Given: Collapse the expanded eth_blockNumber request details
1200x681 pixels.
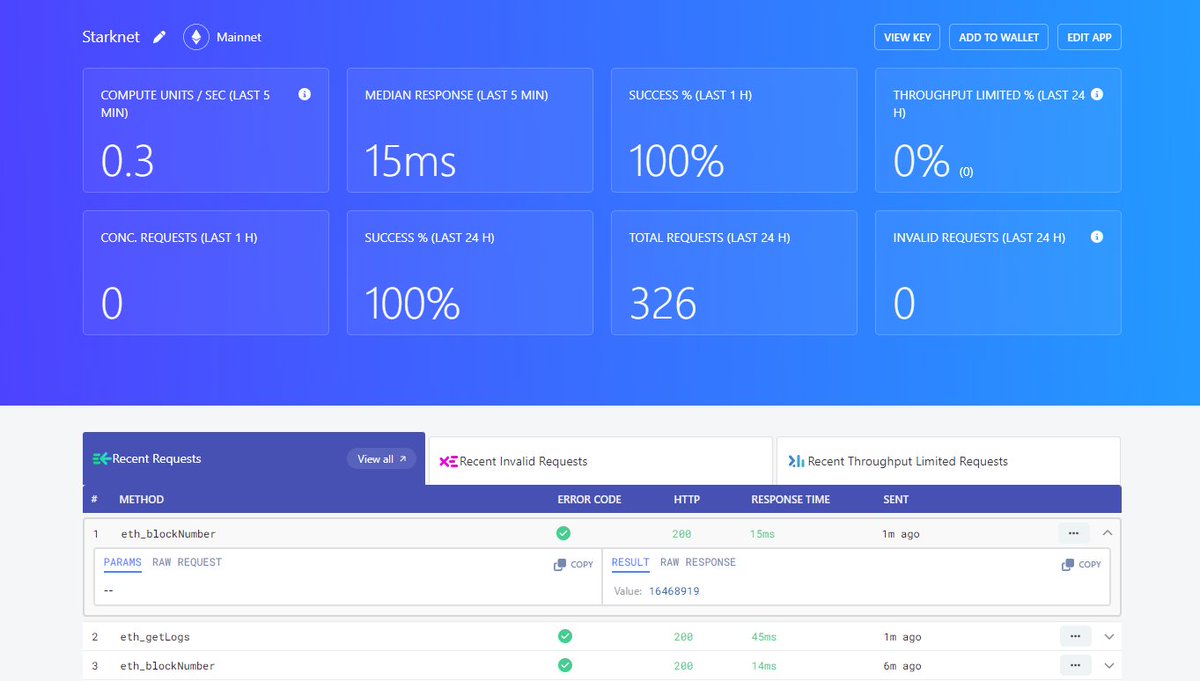Looking at the screenshot, I should click(1107, 533).
